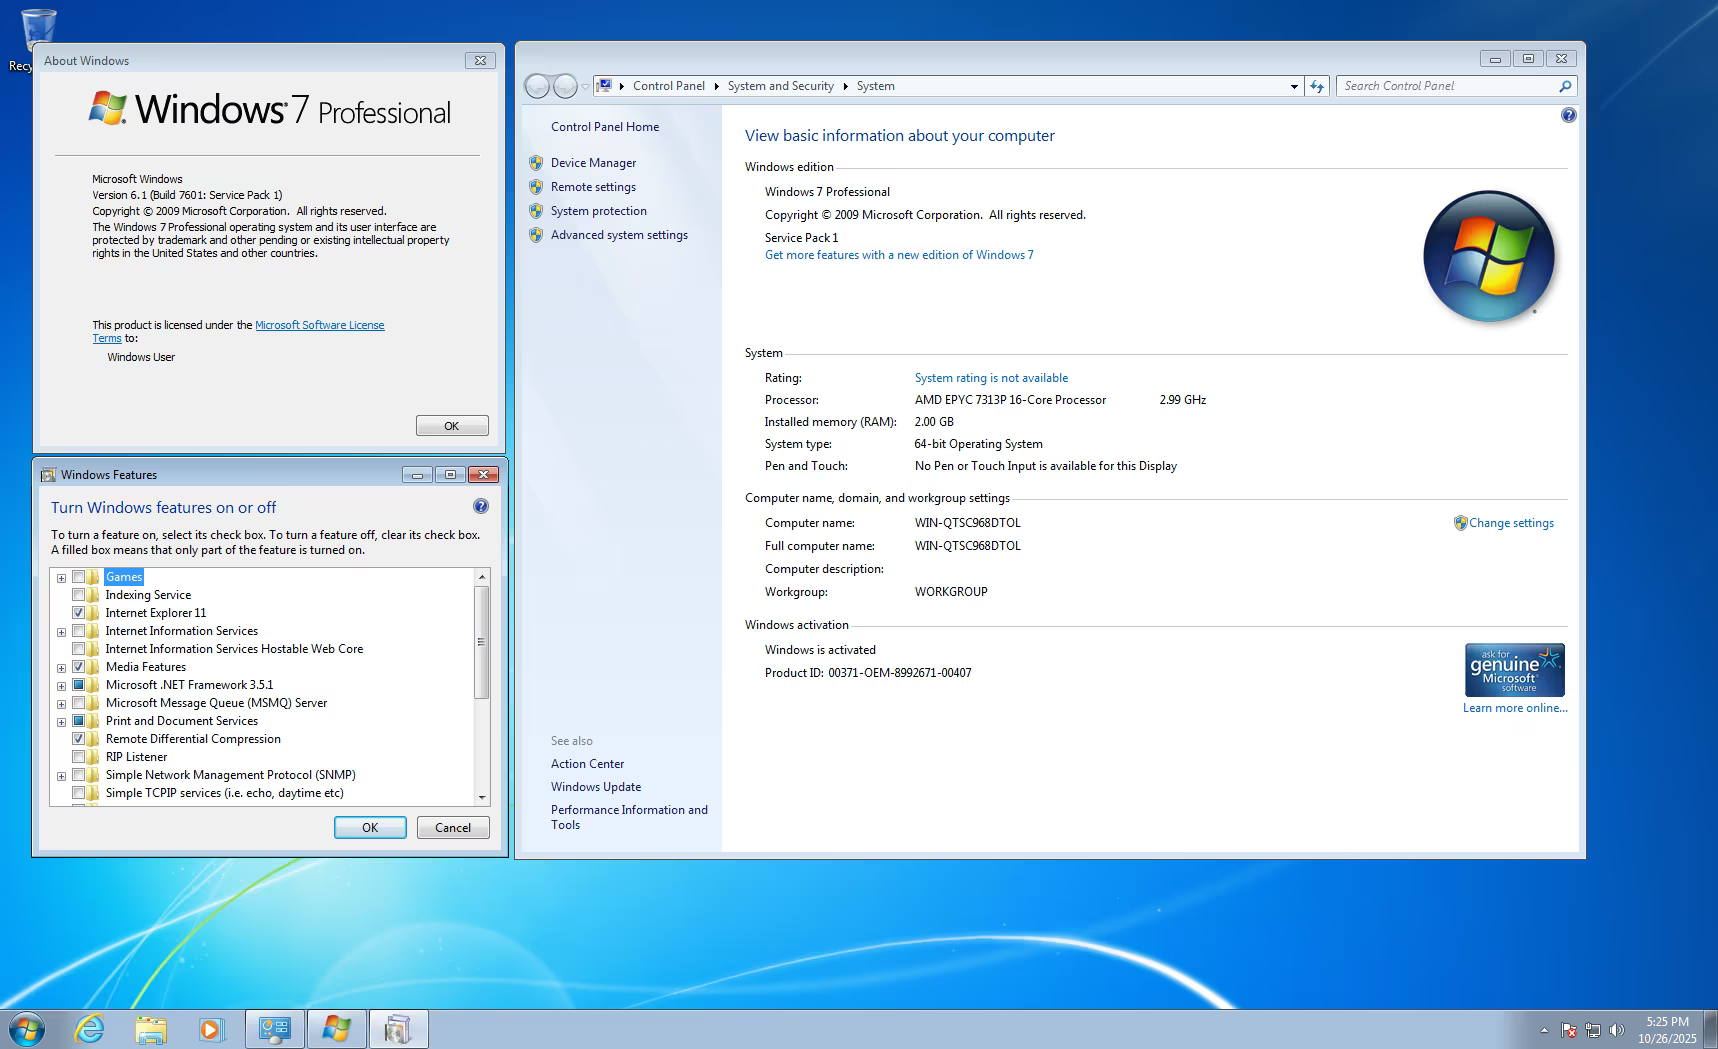Launch Internet Explorer from the taskbar
Screen dimensions: 1718x1049
(x=90, y=1029)
